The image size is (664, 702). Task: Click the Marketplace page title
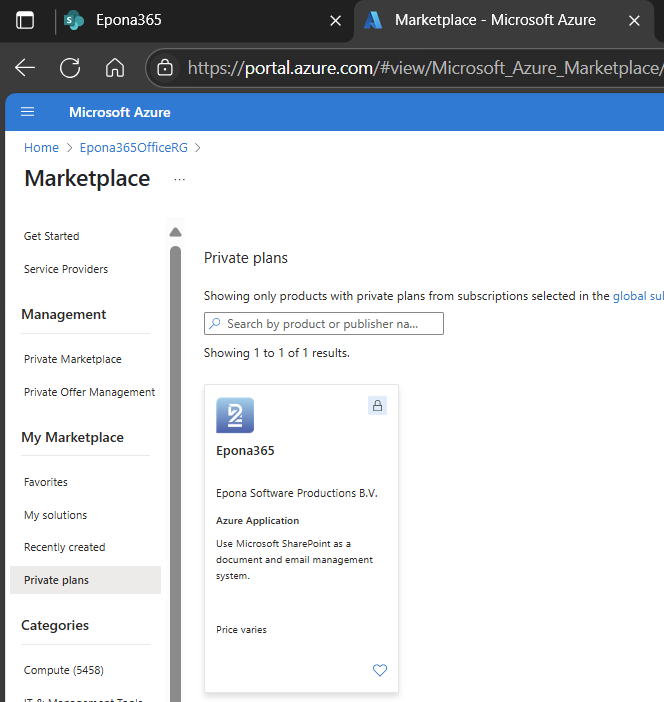pos(87,178)
